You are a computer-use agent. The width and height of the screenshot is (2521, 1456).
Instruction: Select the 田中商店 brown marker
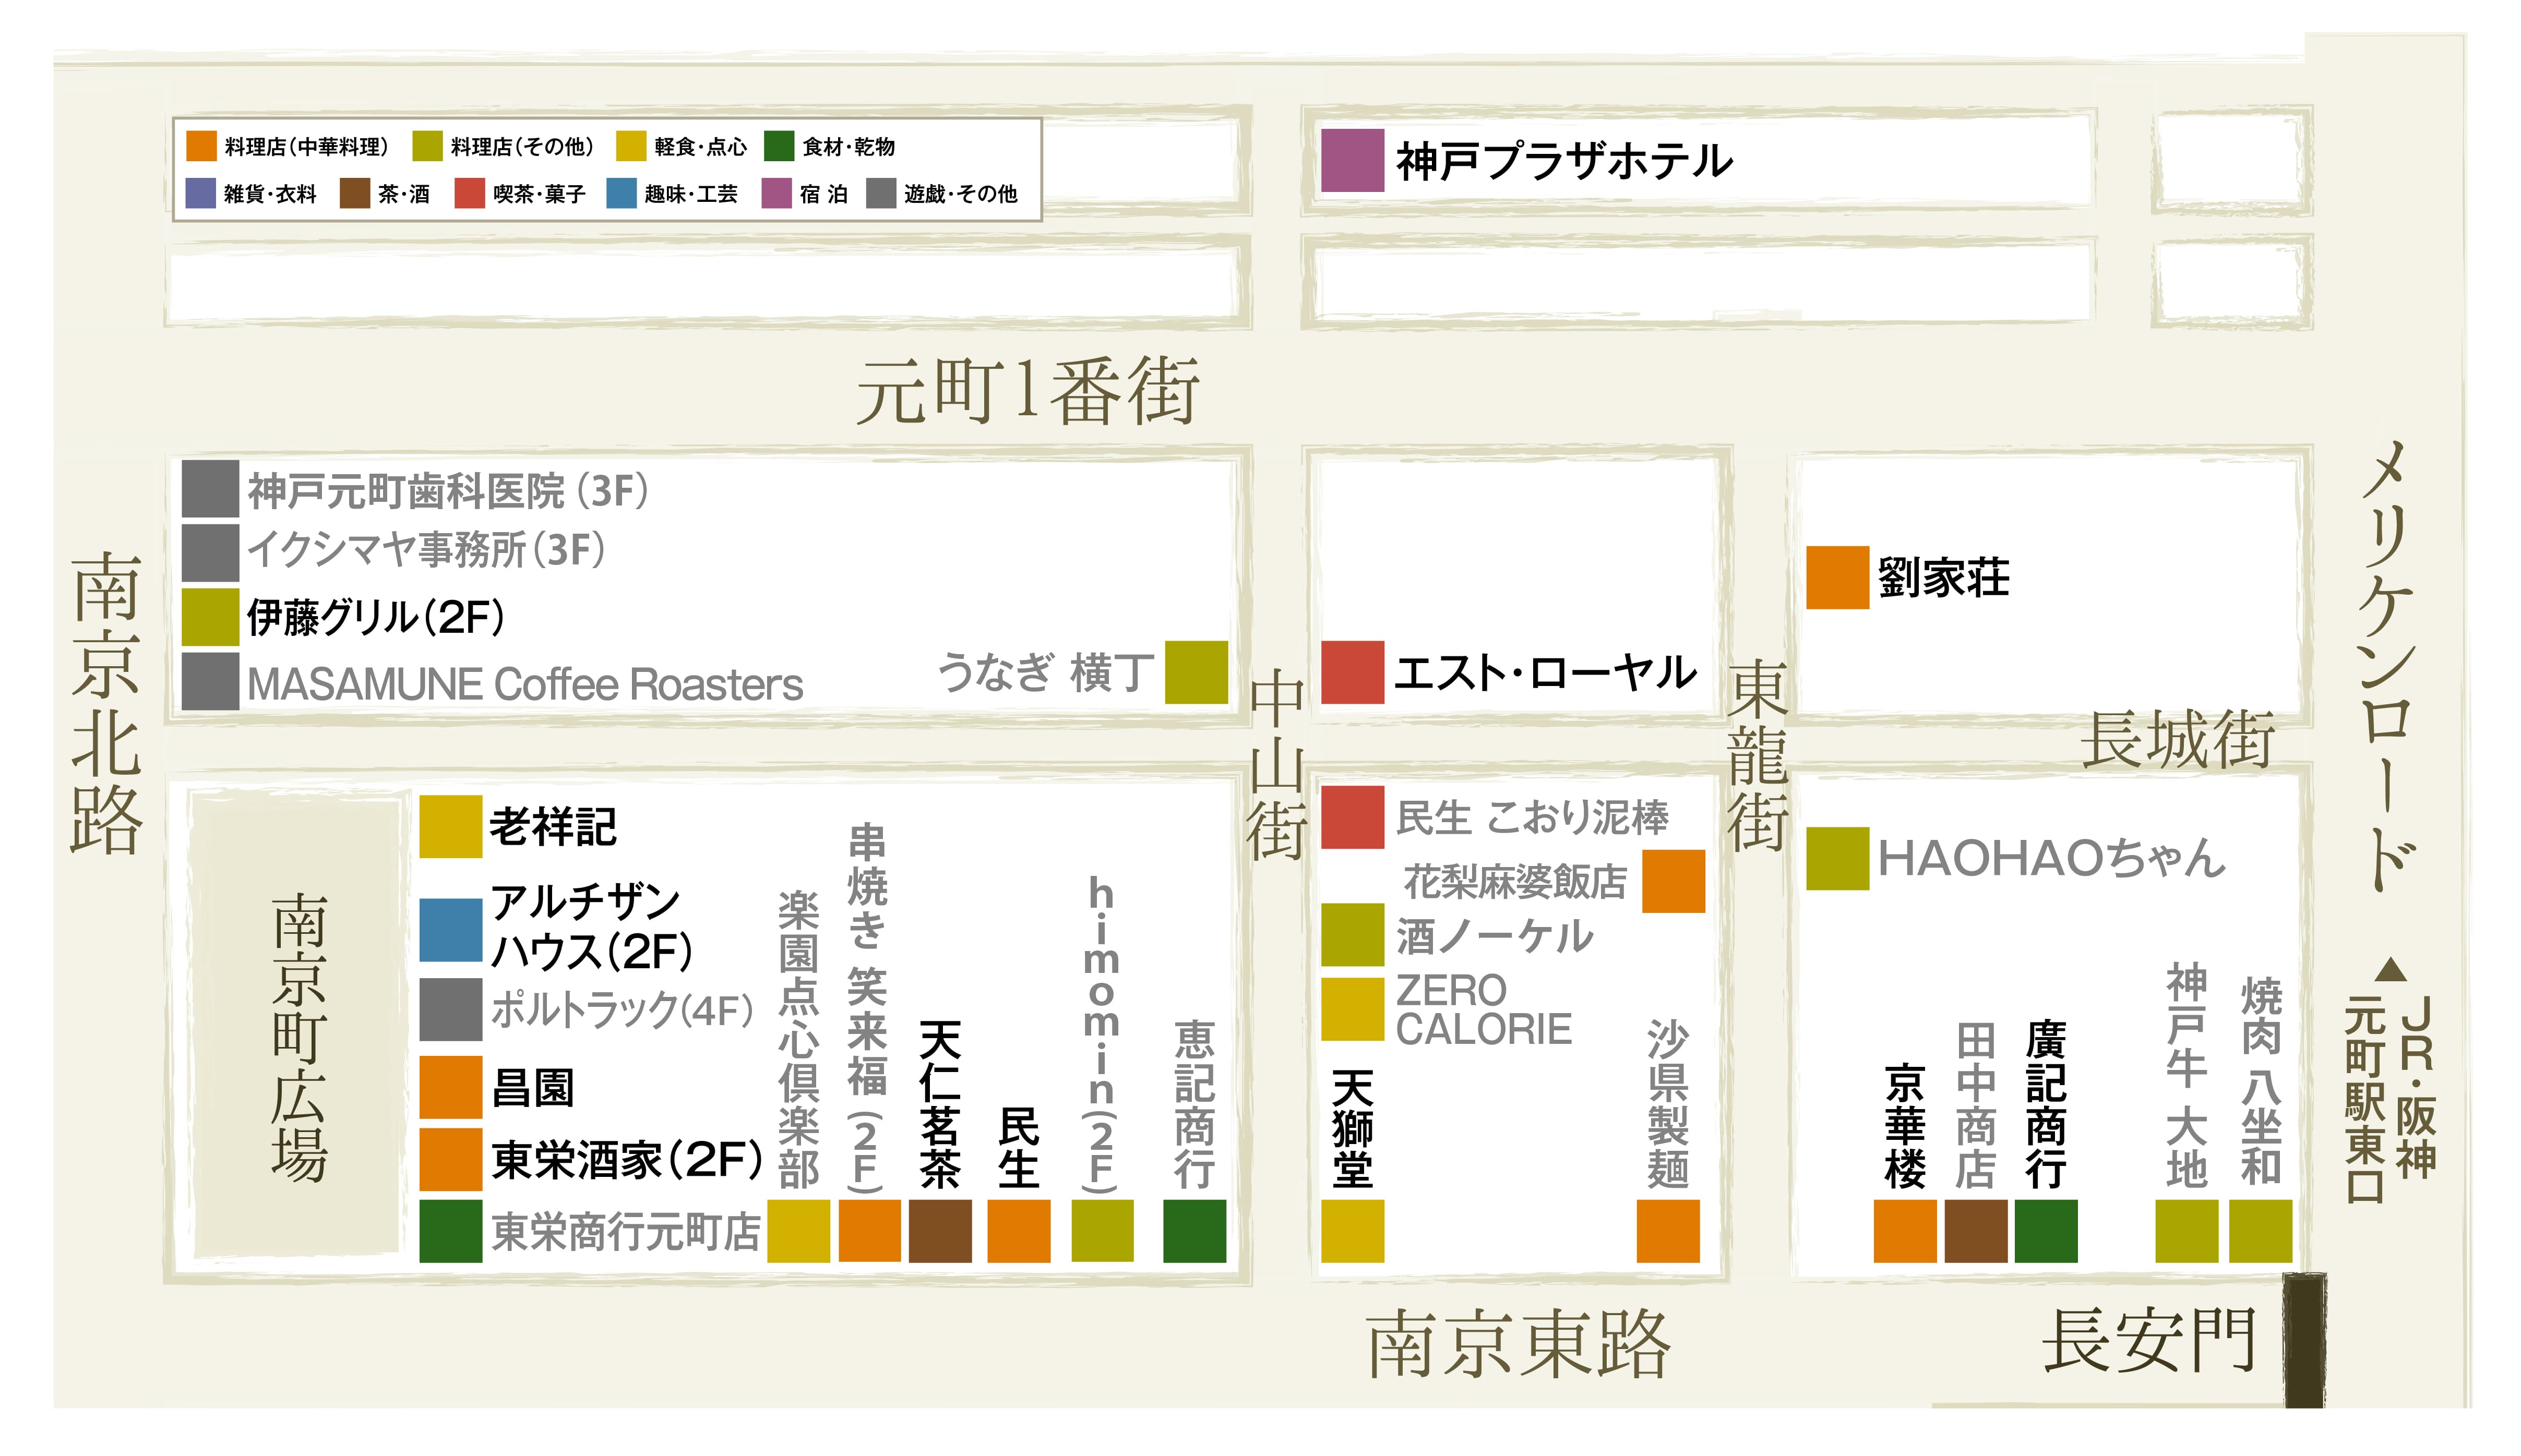pyautogui.click(x=1976, y=1231)
